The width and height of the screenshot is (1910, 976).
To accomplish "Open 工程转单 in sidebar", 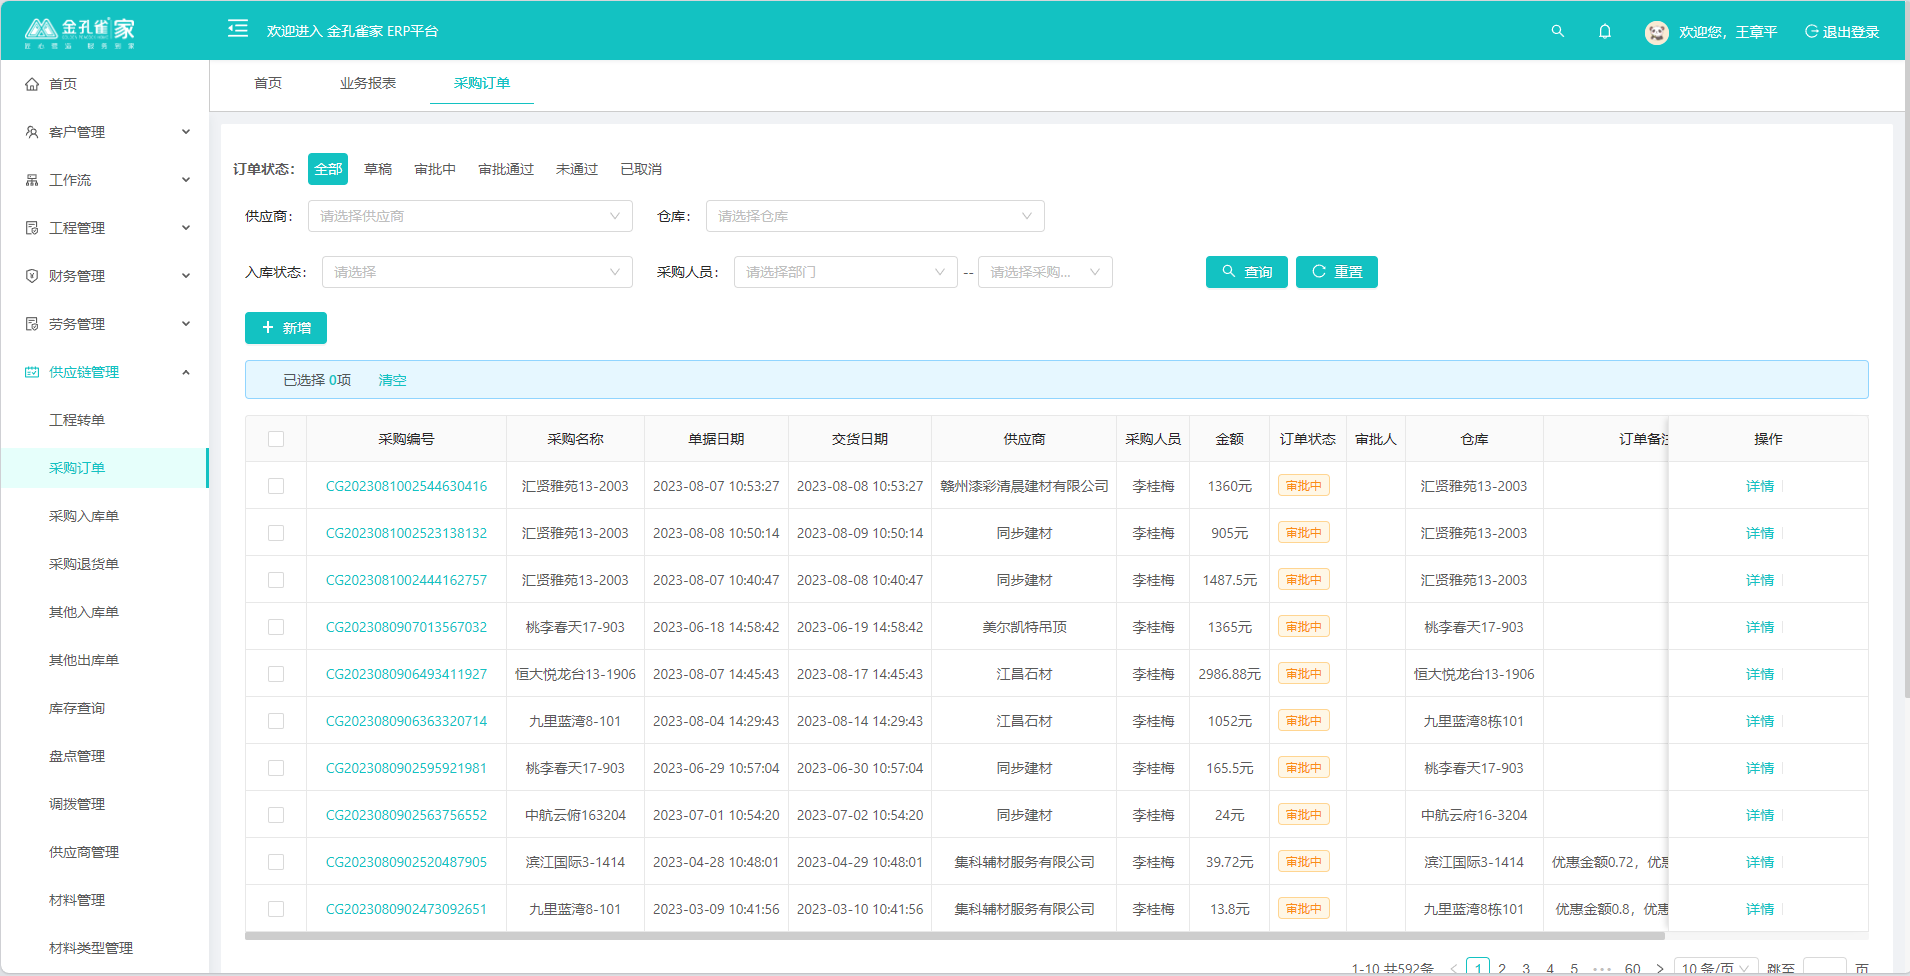I will pyautogui.click(x=77, y=420).
